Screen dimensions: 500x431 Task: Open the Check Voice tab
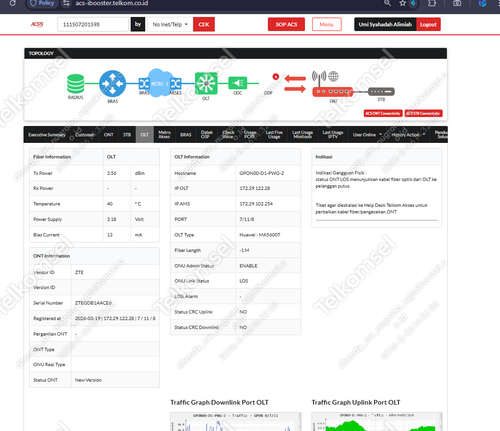pyautogui.click(x=228, y=135)
